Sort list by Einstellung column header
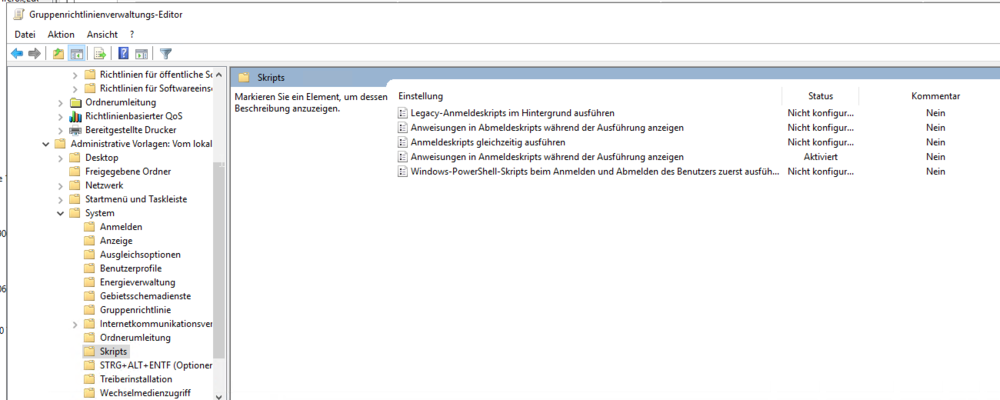 tap(420, 96)
